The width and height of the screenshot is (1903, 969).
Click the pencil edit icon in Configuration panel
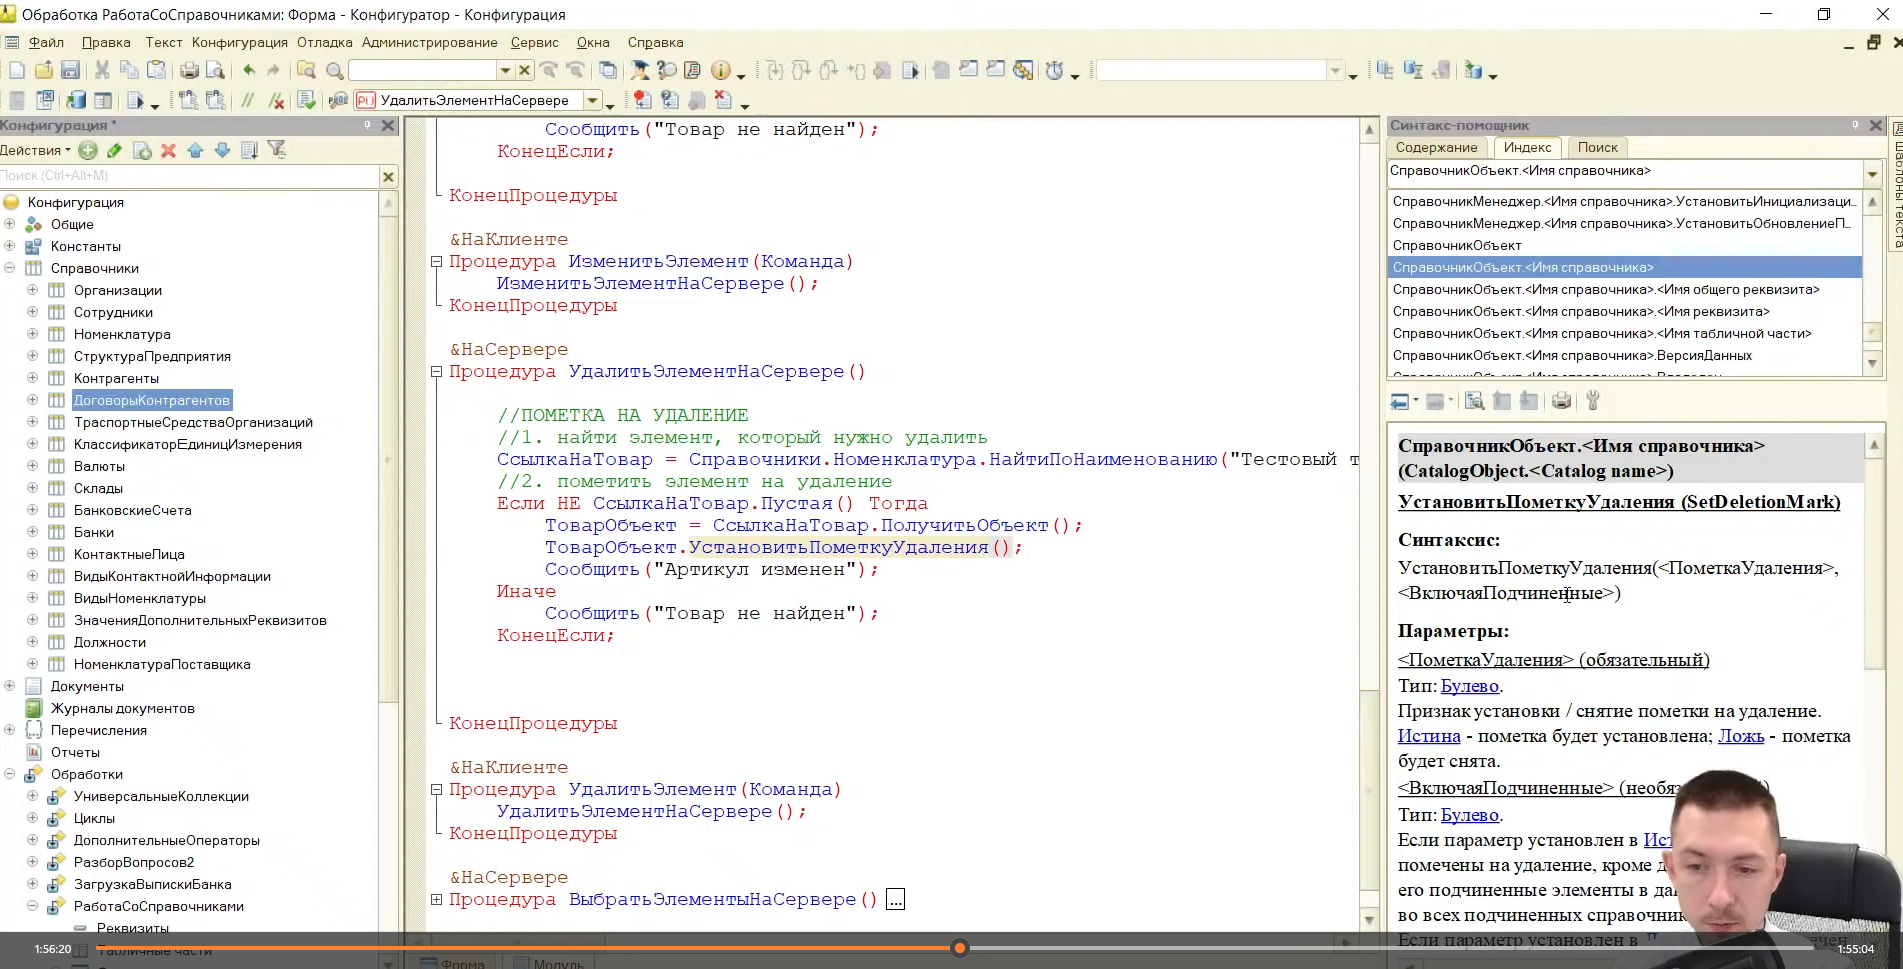point(114,150)
